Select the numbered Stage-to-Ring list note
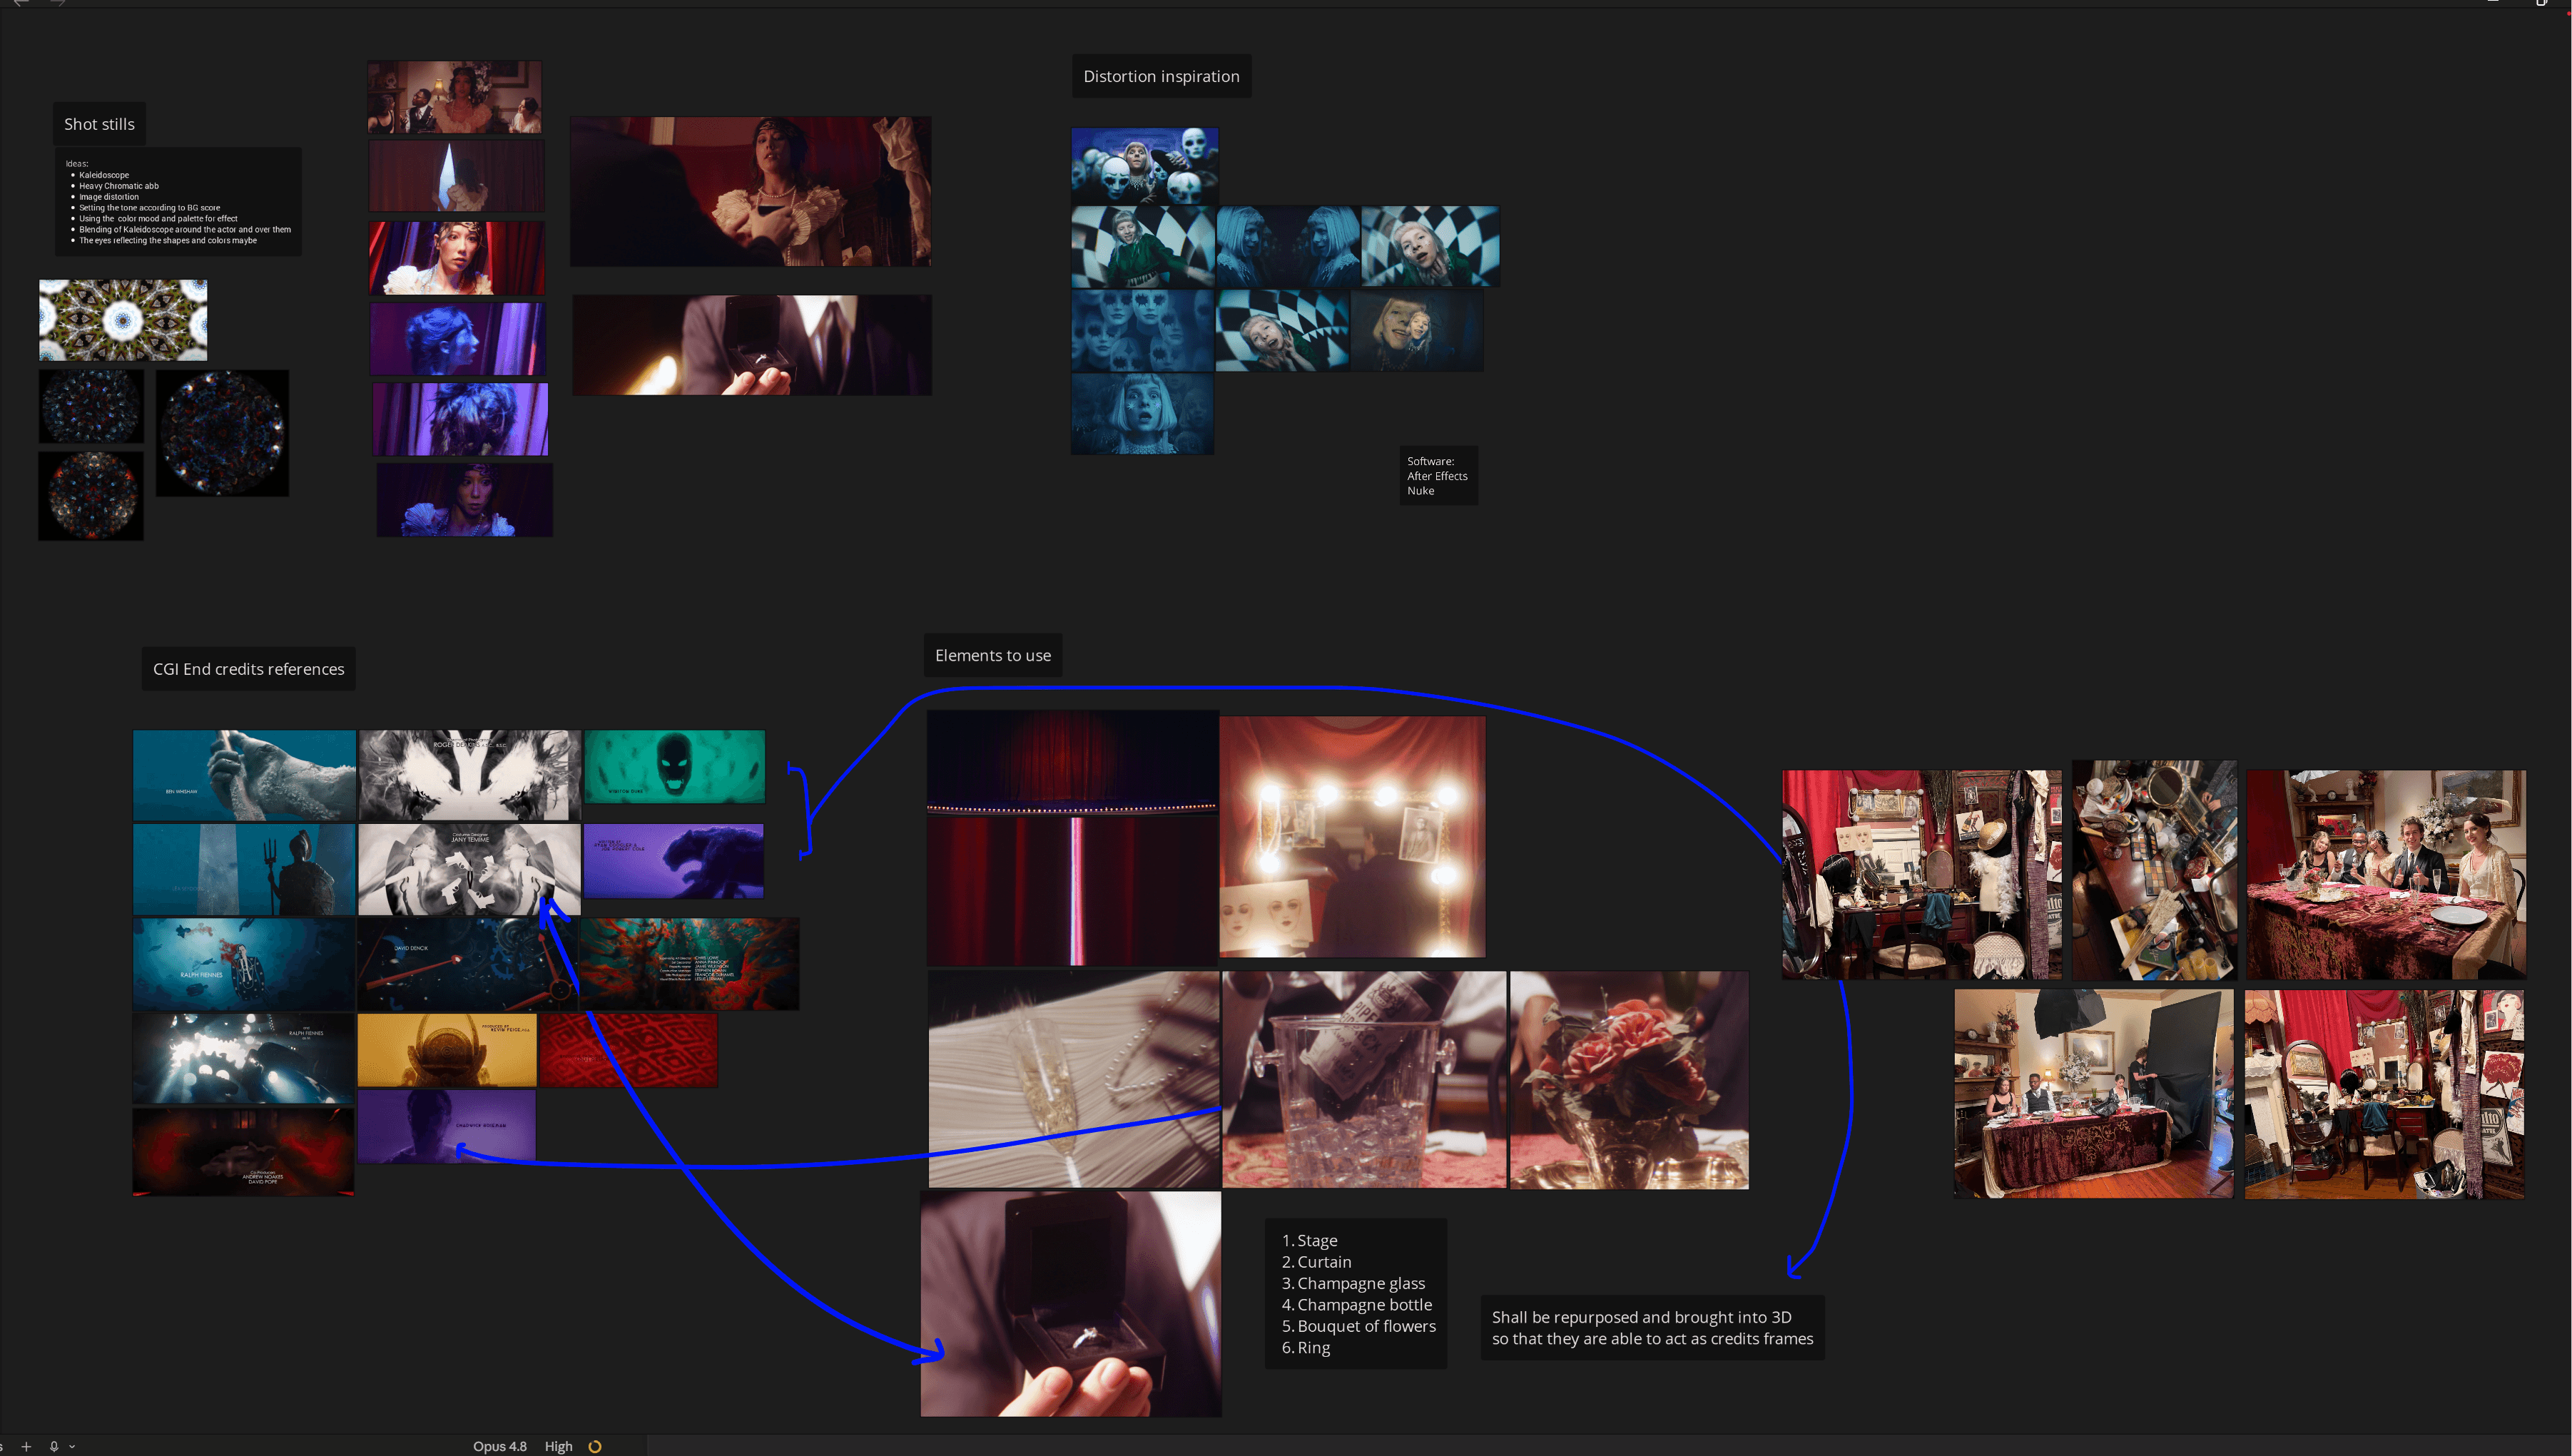This screenshot has width=2572, height=1456. (1356, 1293)
